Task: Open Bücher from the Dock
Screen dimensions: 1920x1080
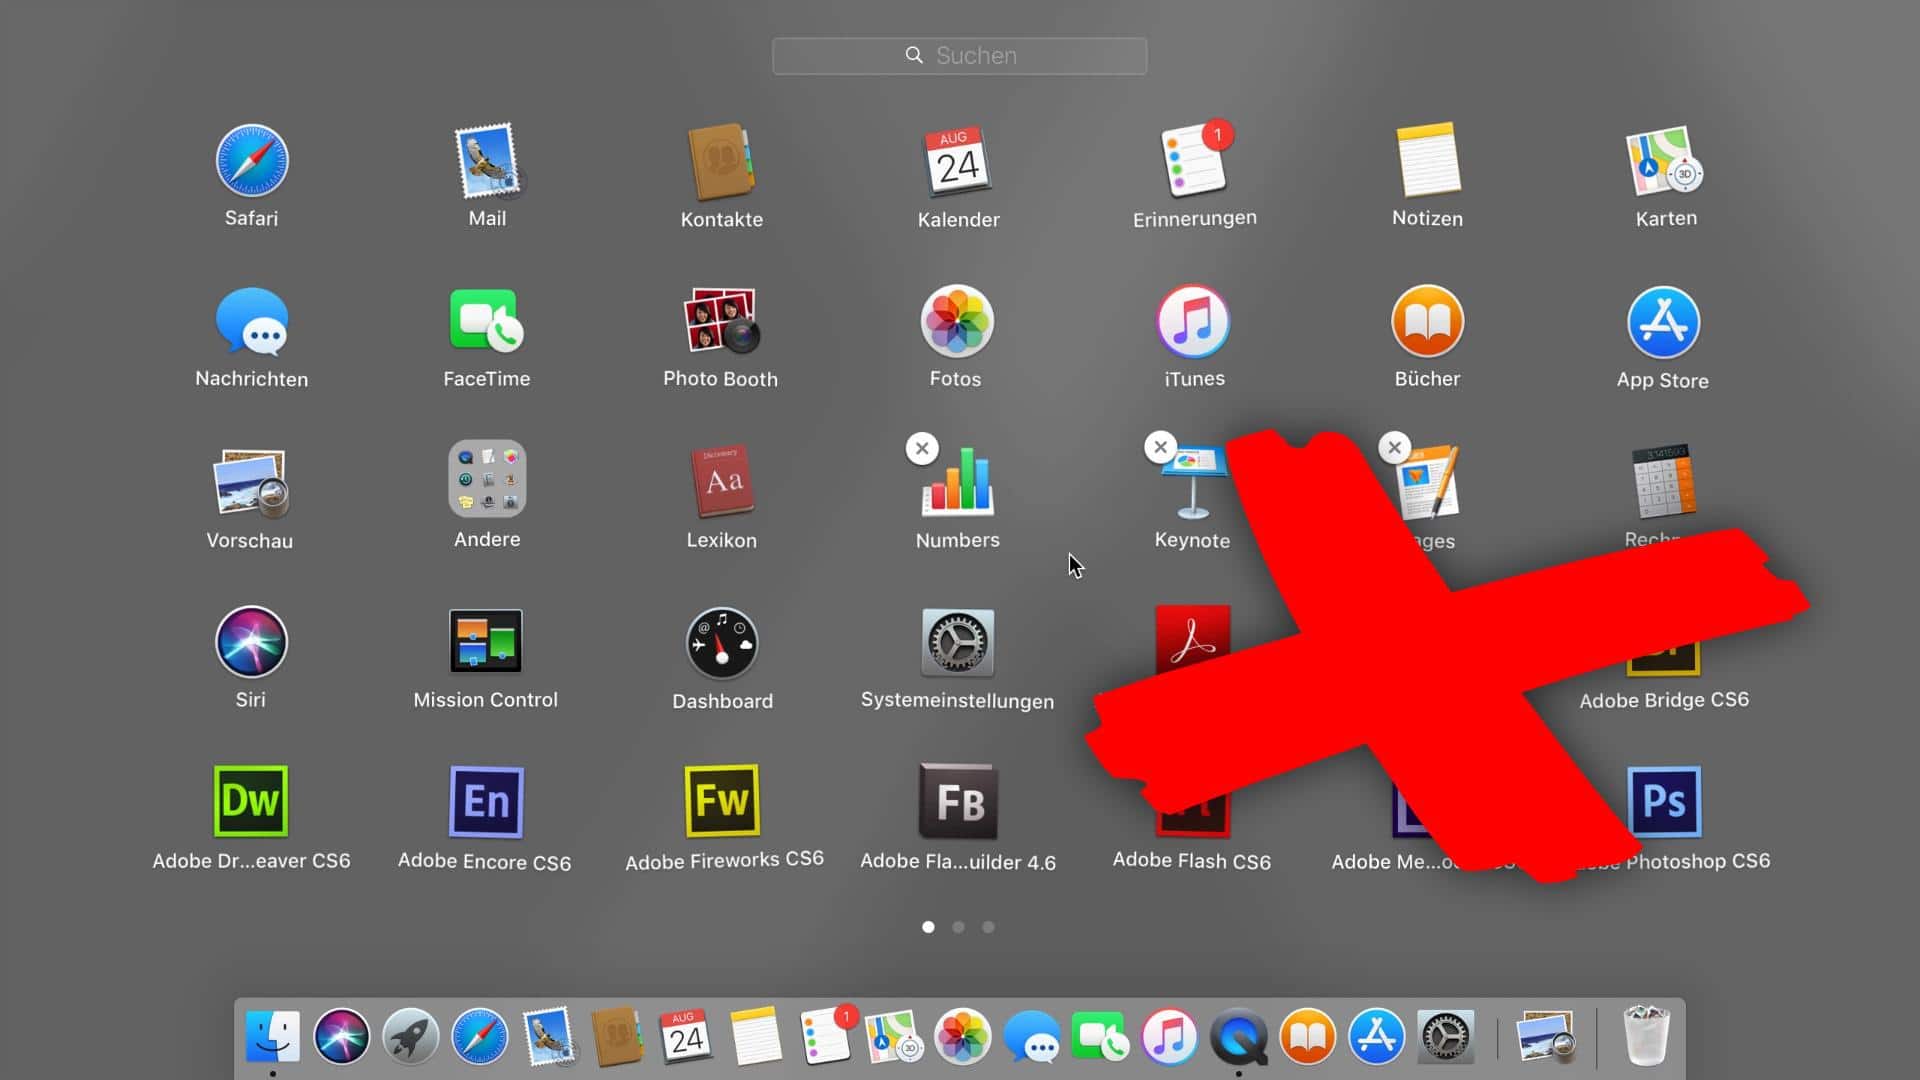Action: tap(1307, 1036)
